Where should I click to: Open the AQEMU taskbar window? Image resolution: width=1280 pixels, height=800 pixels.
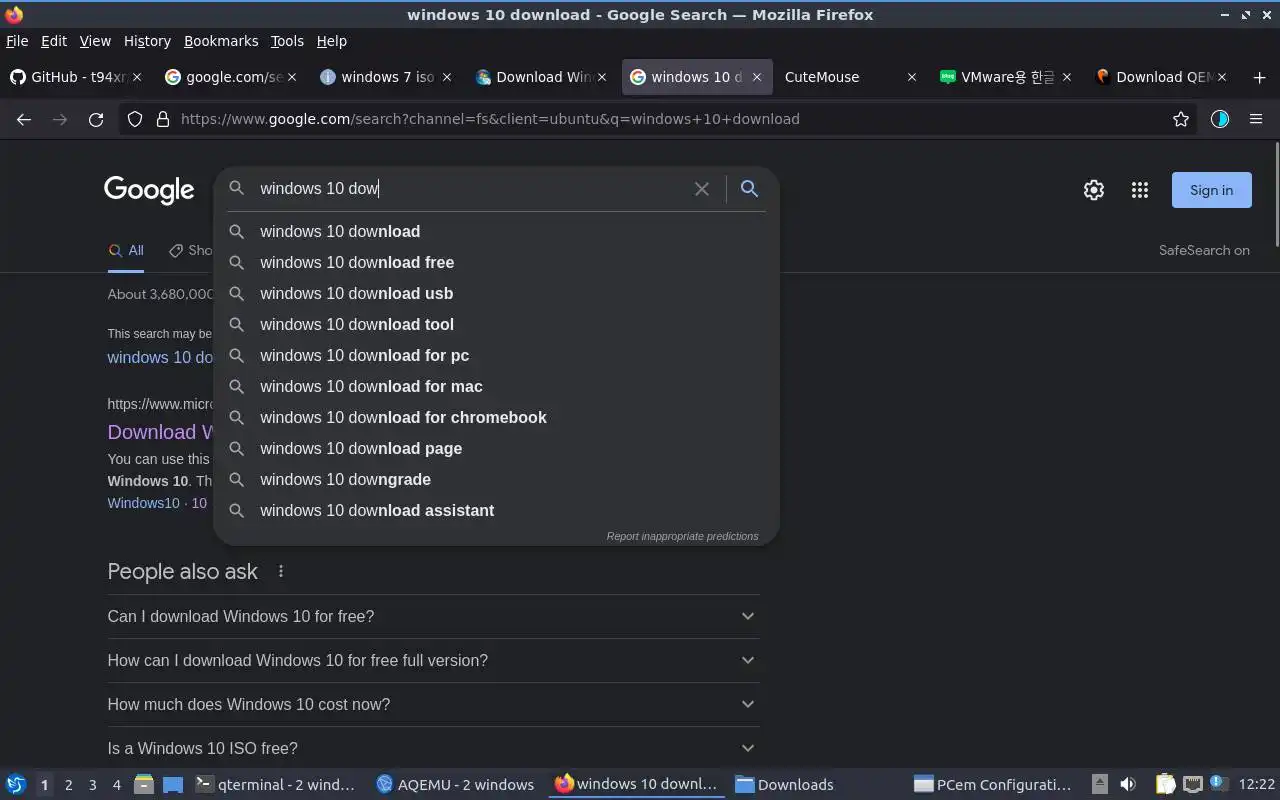point(456,785)
